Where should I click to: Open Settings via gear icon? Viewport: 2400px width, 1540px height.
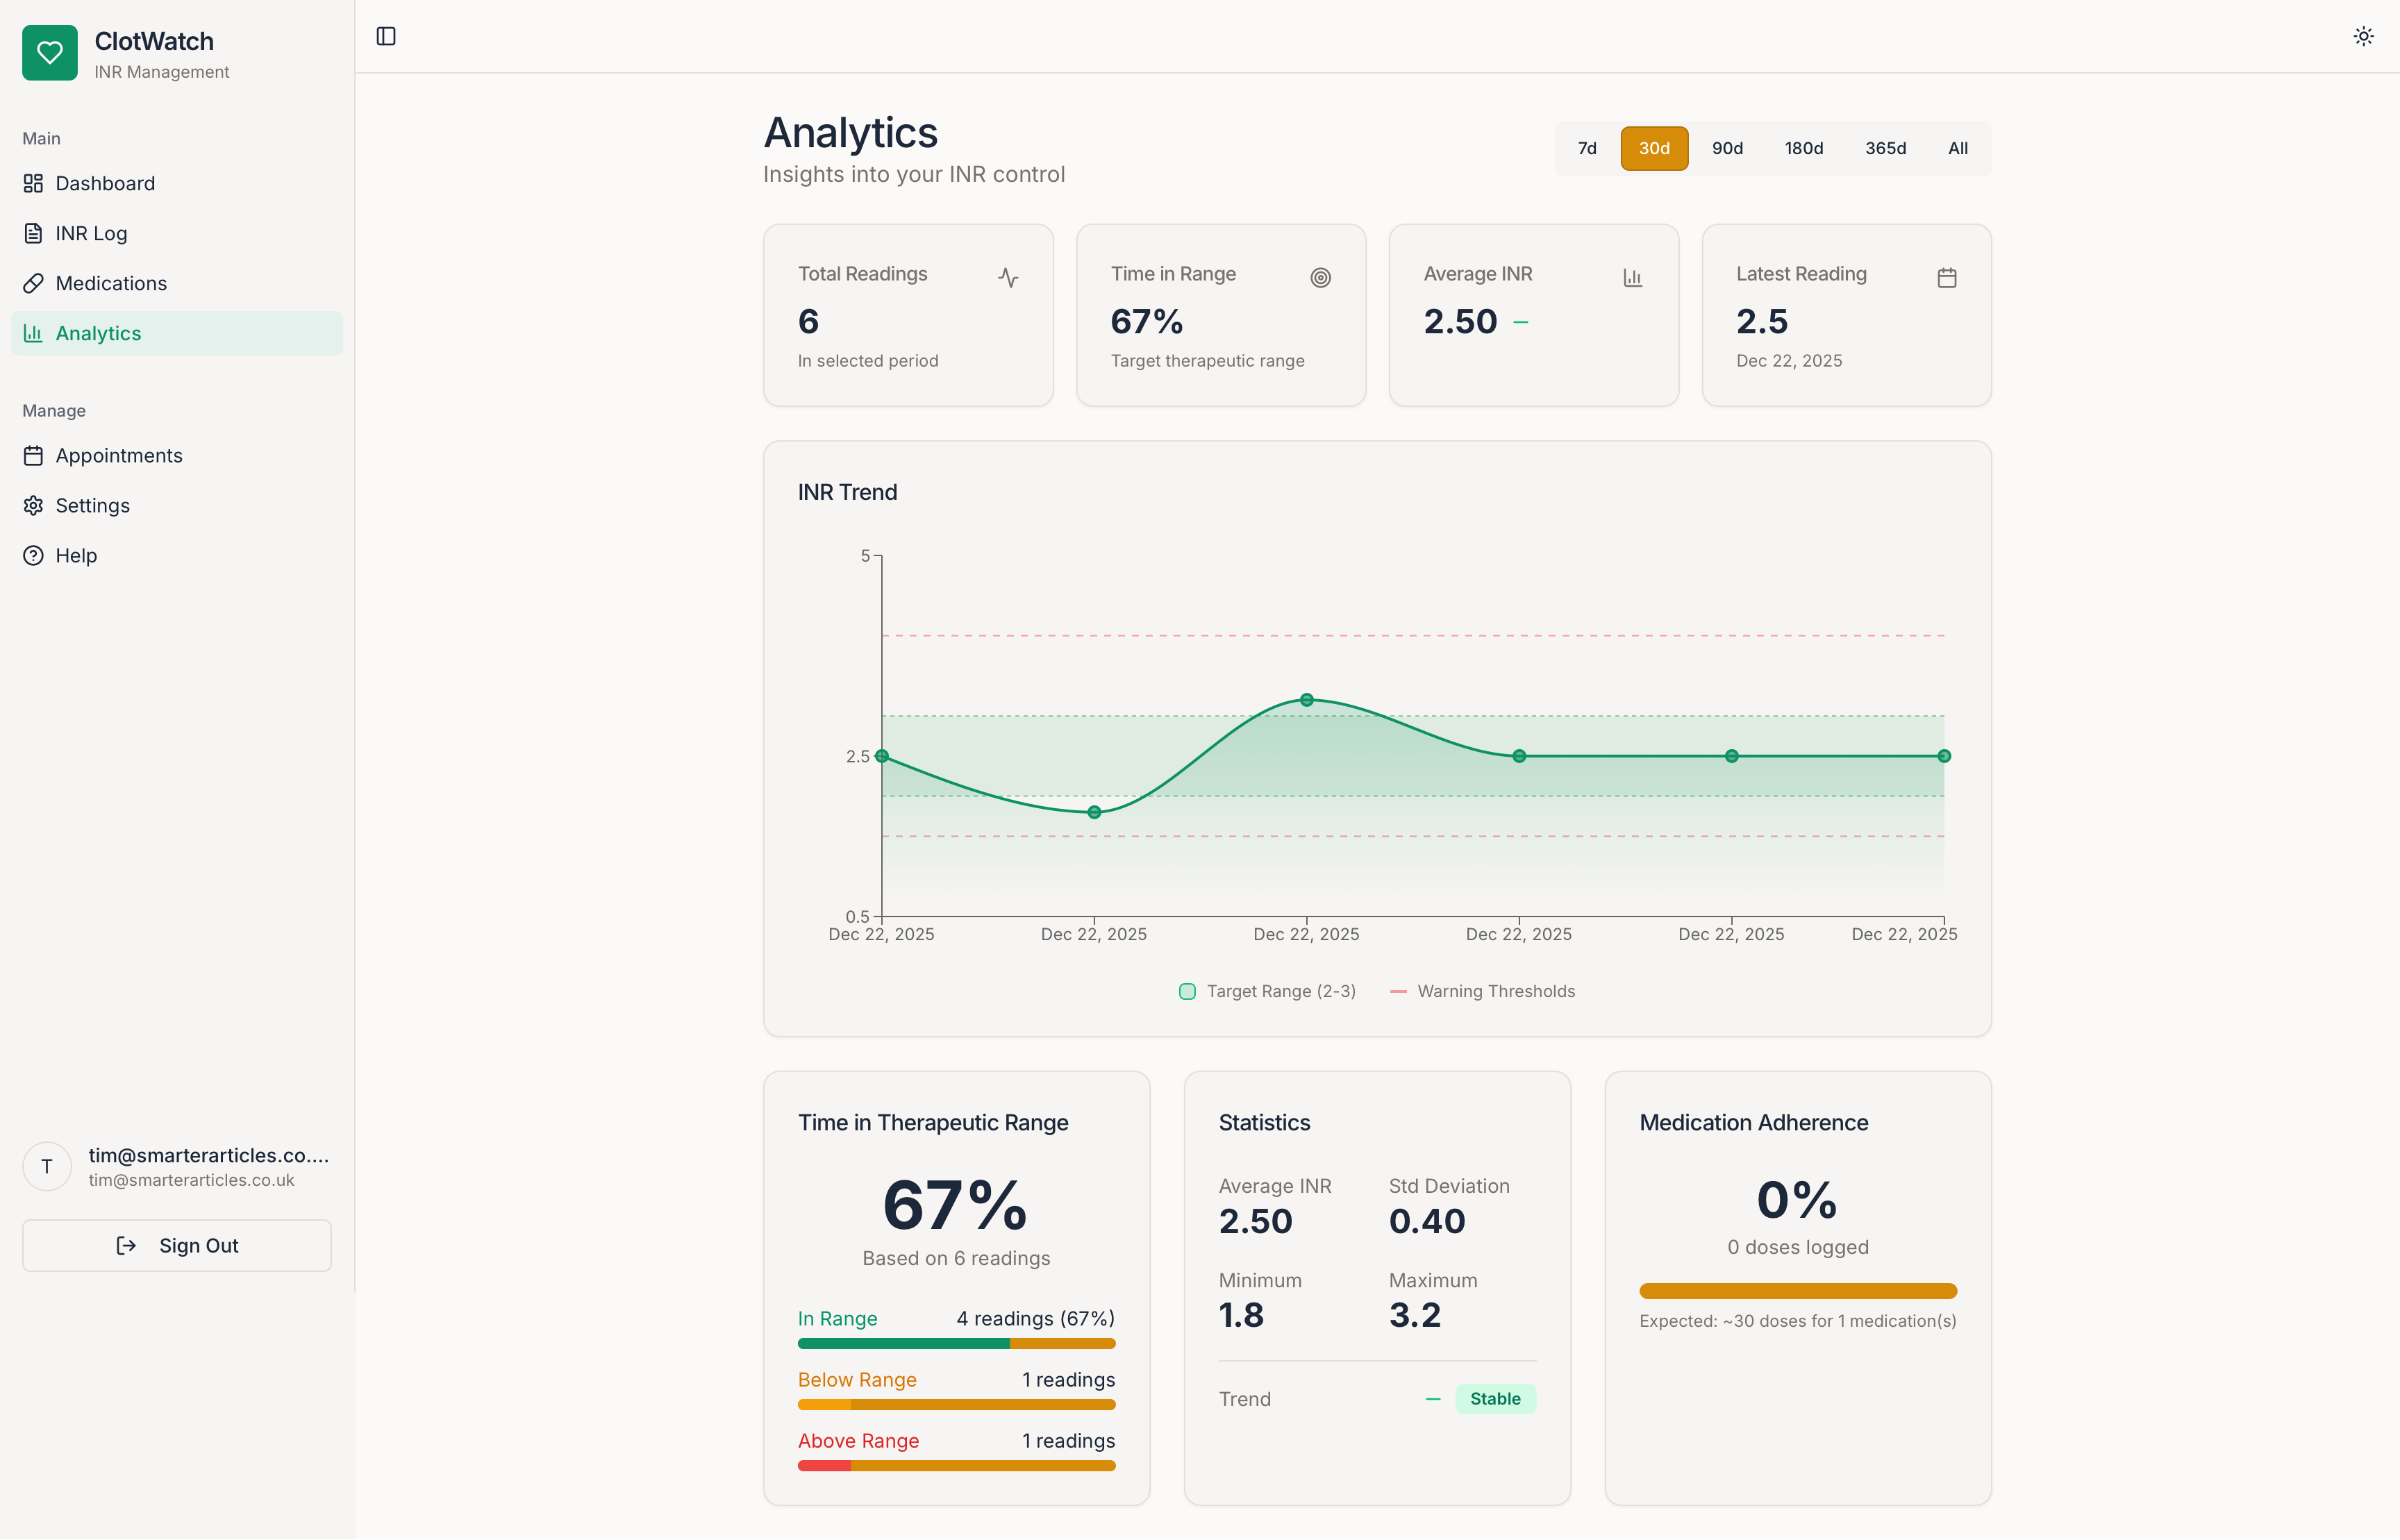tap(33, 505)
